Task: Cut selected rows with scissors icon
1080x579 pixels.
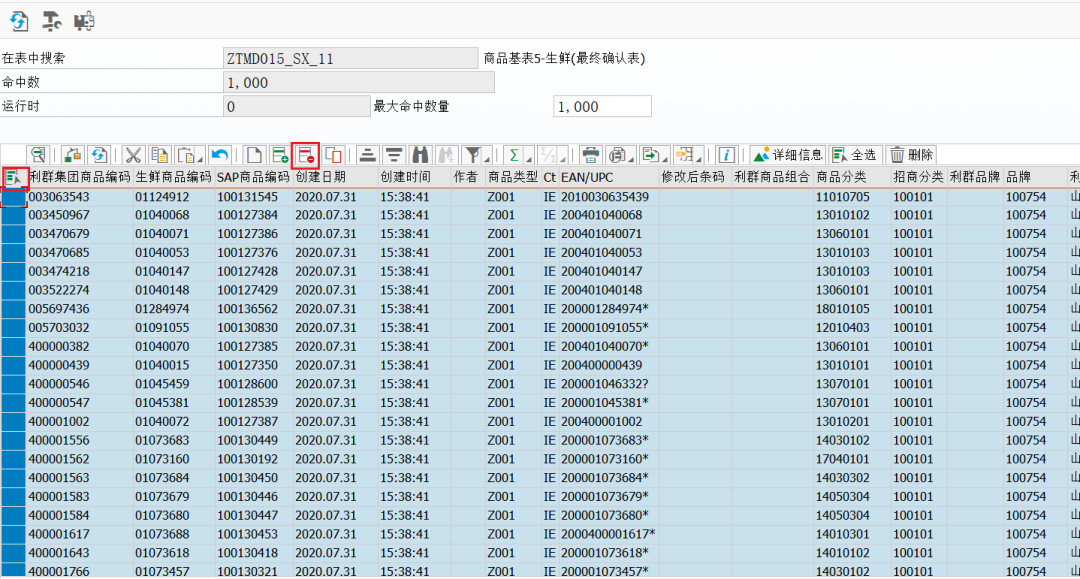Action: tap(133, 155)
